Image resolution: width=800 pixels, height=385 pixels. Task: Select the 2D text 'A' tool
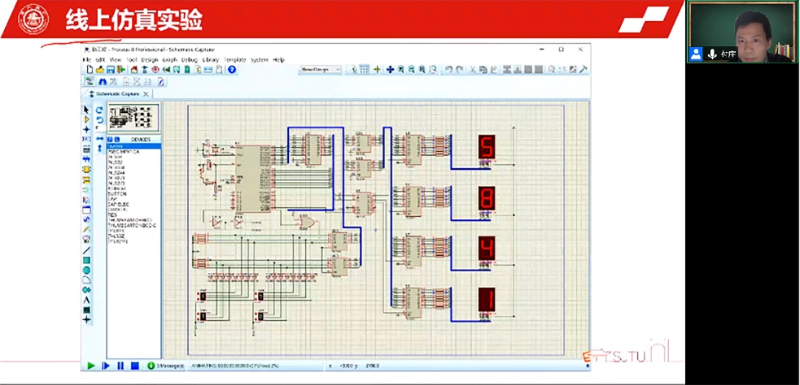[x=86, y=300]
